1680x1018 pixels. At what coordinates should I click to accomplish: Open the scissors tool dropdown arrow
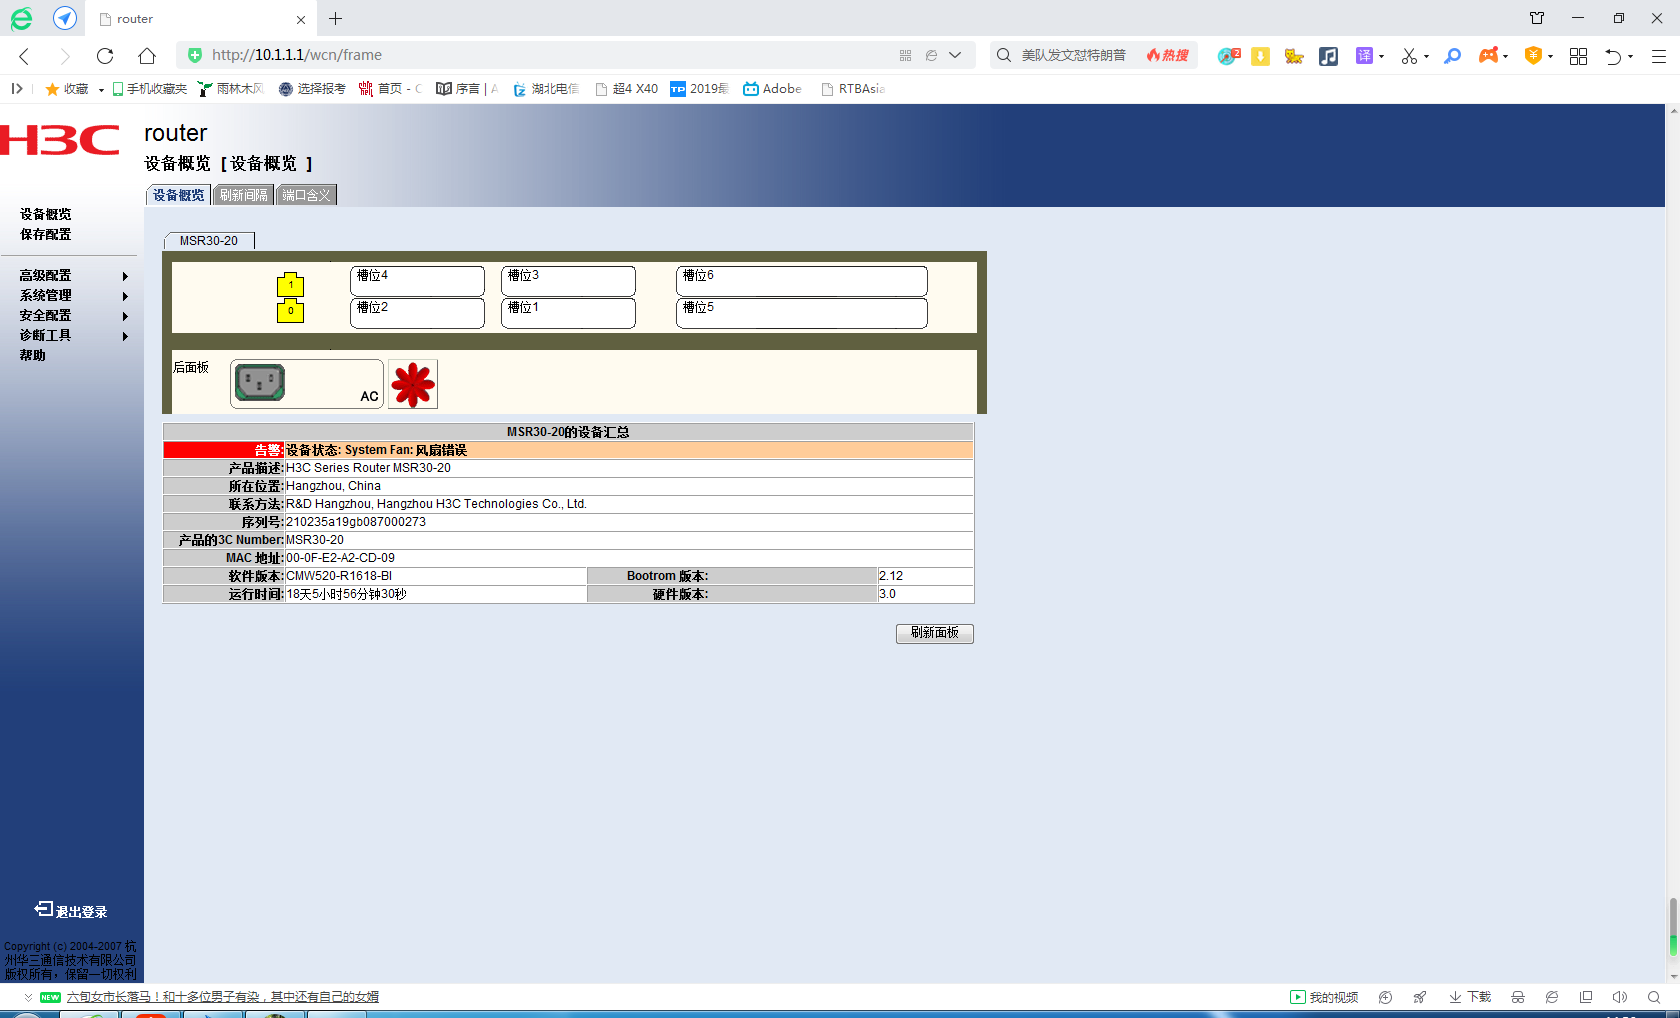[1426, 56]
